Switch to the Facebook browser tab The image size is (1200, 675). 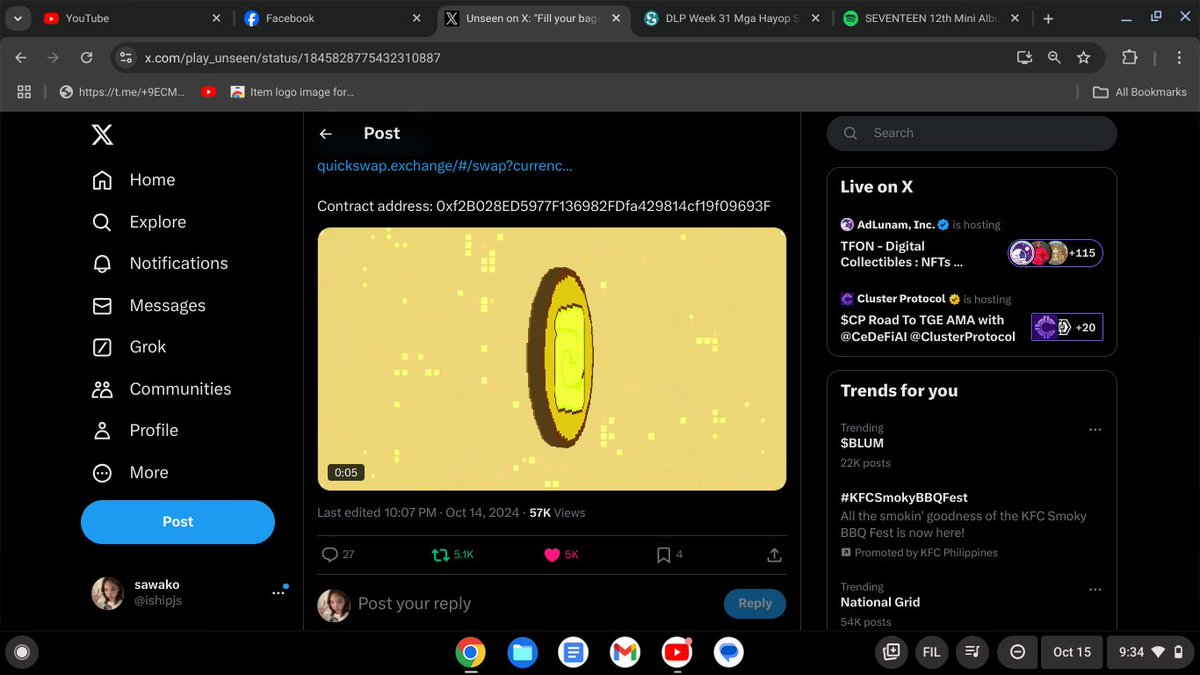[x=331, y=19]
